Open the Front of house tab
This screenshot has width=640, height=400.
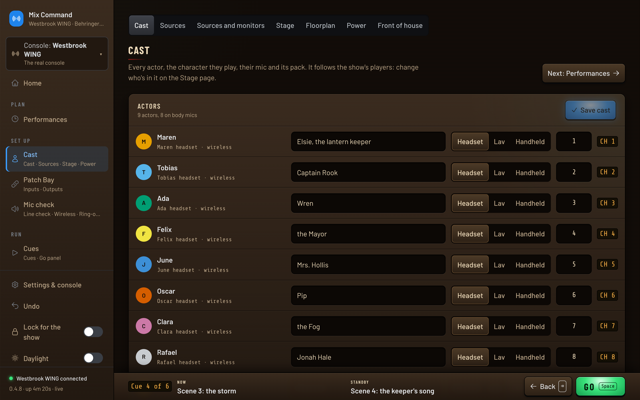[x=400, y=25]
